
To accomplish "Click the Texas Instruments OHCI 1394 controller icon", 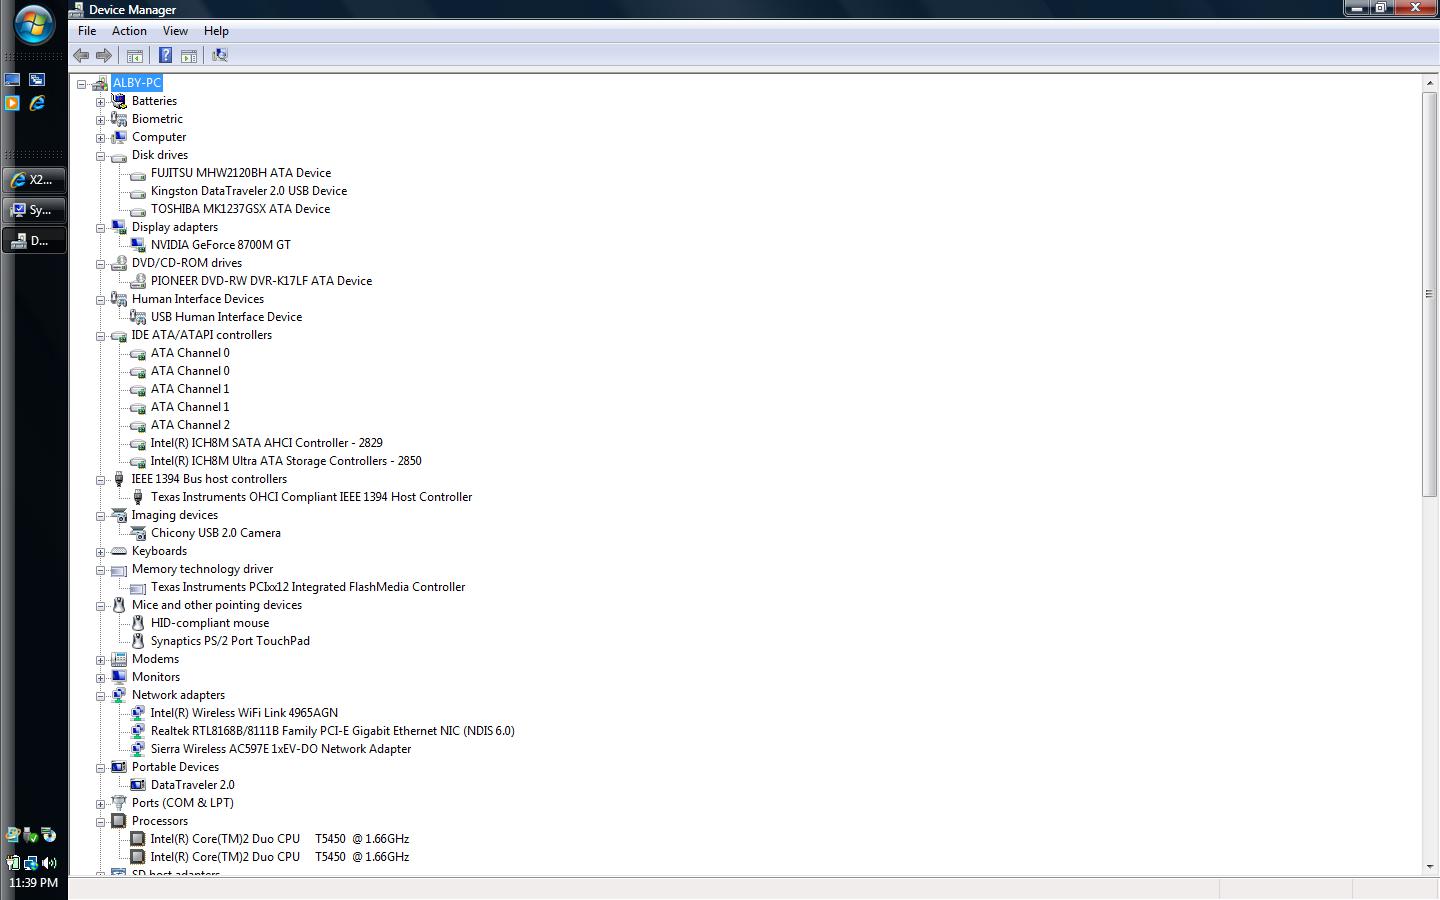I will (138, 497).
